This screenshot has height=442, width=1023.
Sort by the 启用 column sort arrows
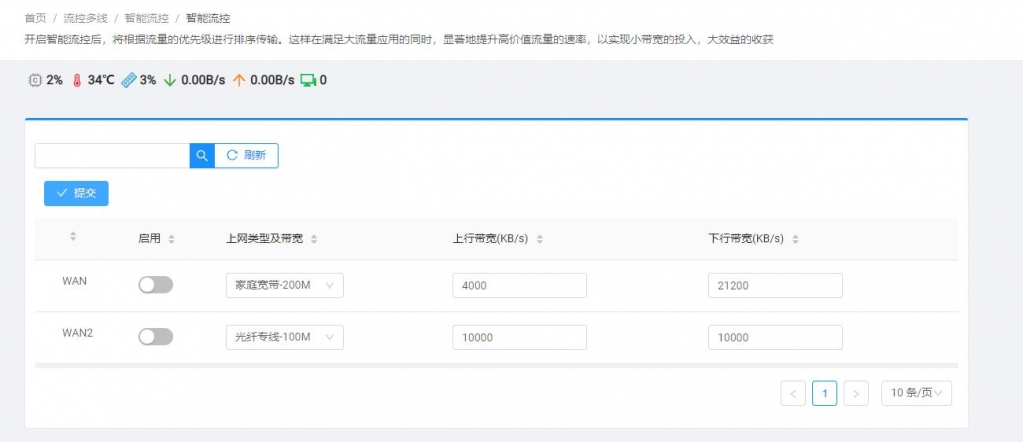click(171, 239)
